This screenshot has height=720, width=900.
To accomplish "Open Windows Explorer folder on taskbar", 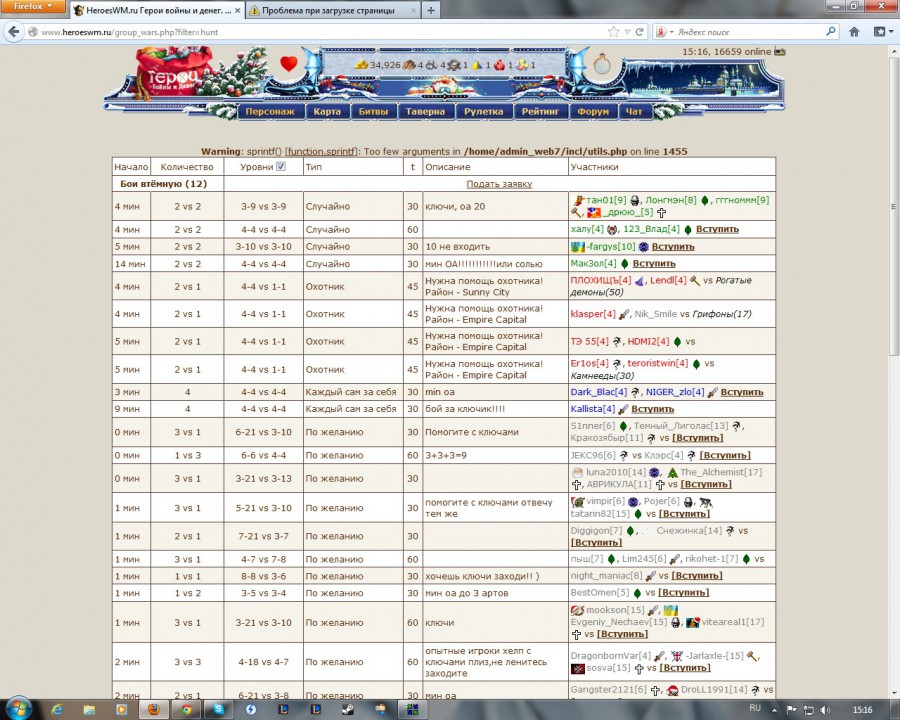I will pyautogui.click(x=89, y=709).
